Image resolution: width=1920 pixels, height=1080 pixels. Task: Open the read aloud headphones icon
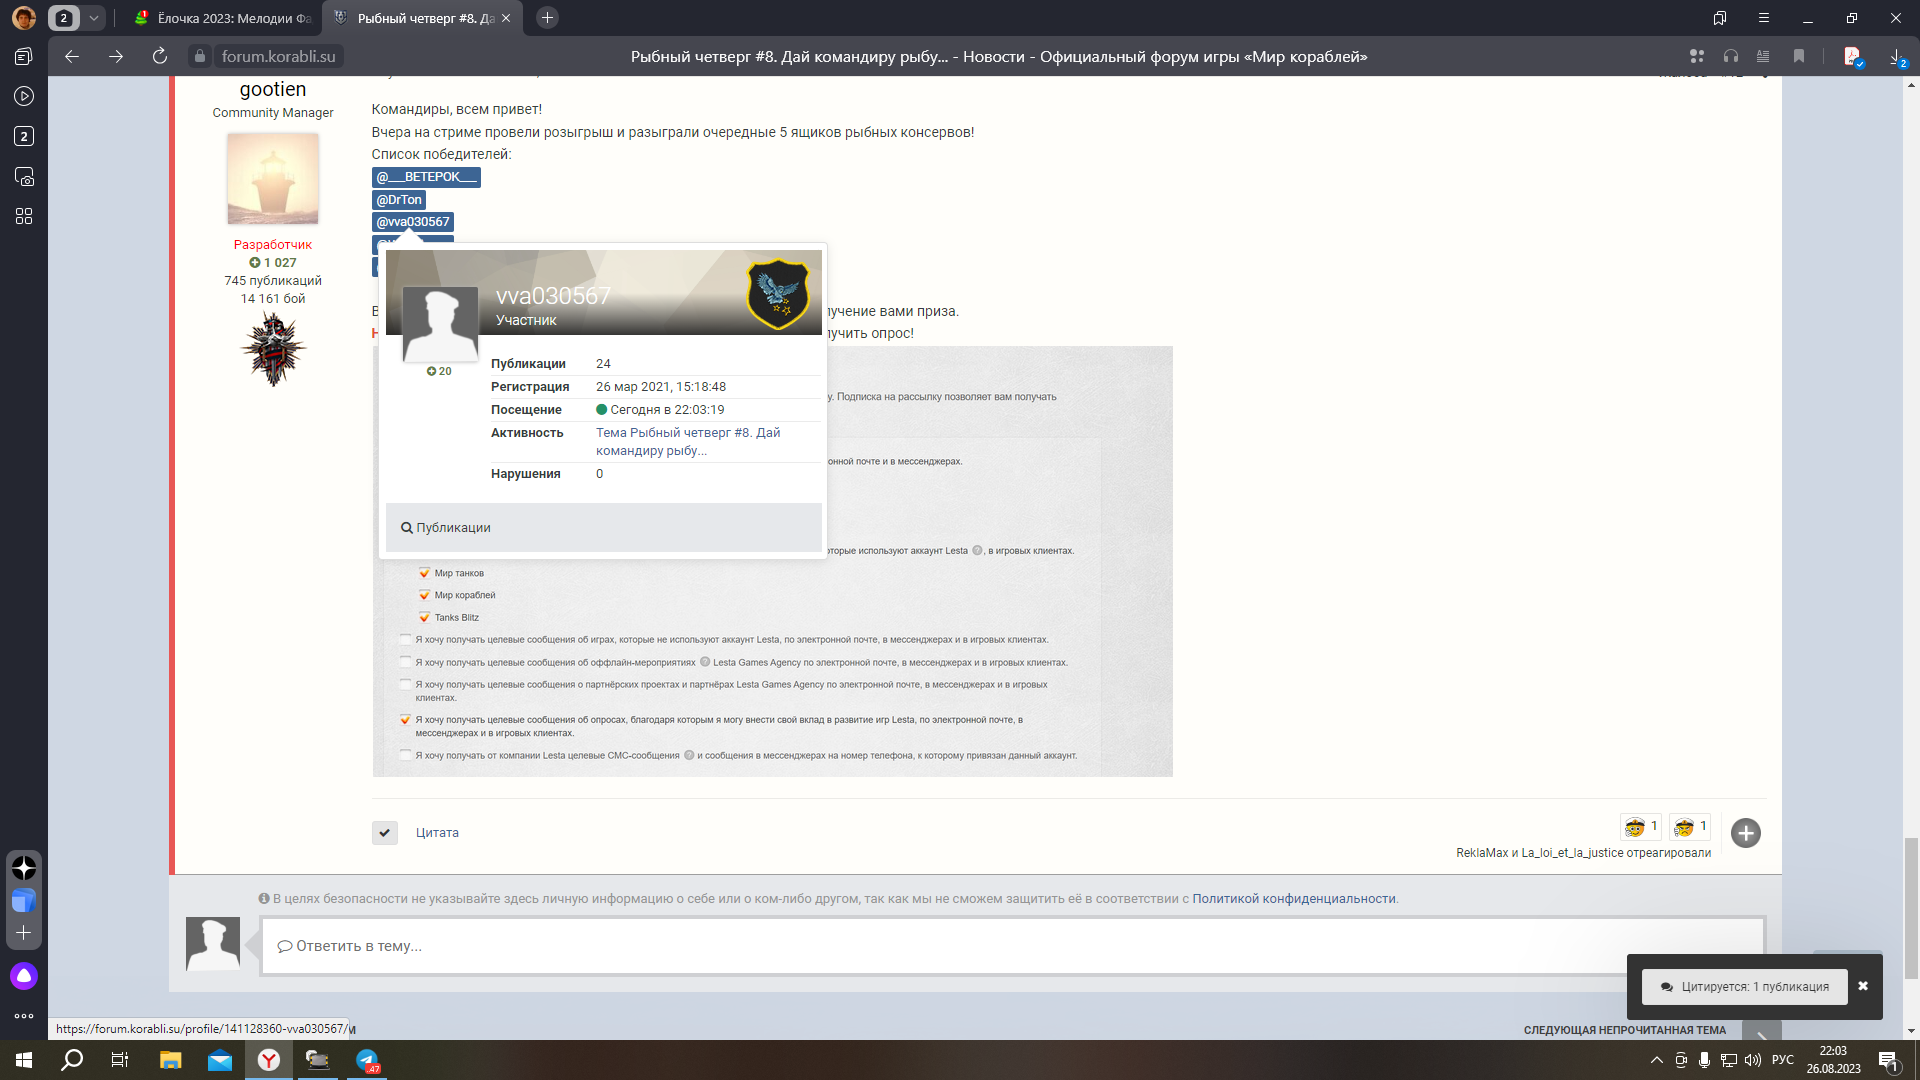pos(1731,57)
